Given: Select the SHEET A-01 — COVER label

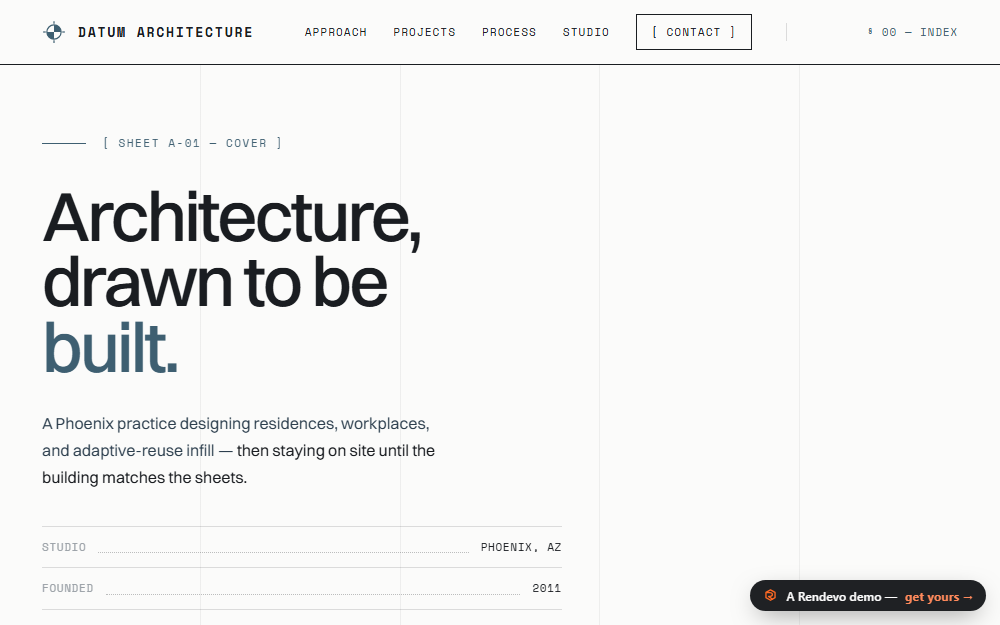Looking at the screenshot, I should point(192,143).
